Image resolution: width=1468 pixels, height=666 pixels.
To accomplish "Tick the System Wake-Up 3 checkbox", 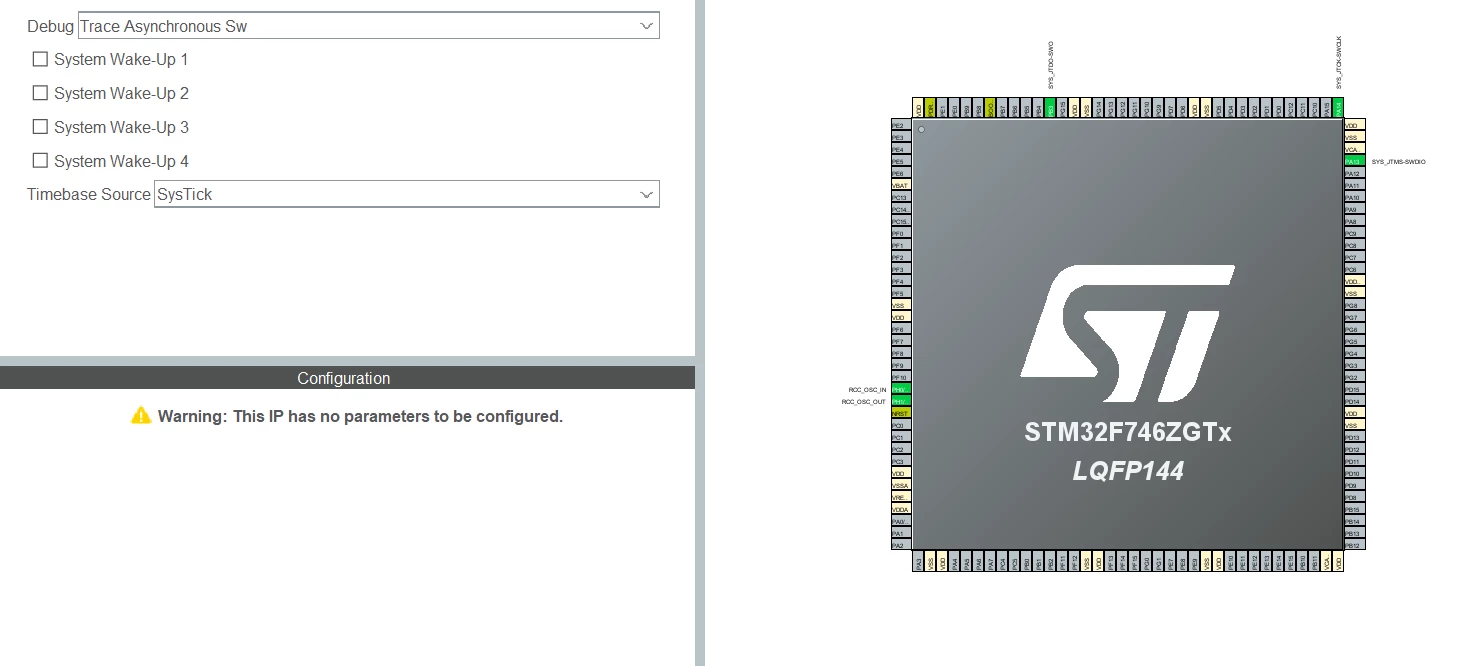I will 40,127.
